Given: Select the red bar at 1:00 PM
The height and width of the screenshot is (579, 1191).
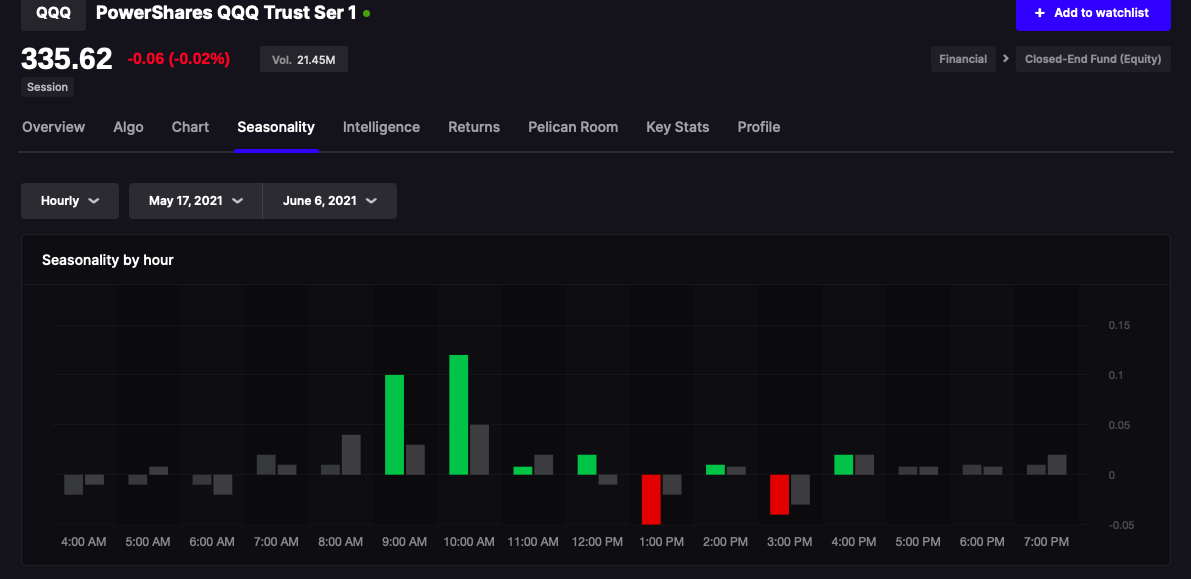Looking at the screenshot, I should click(651, 499).
